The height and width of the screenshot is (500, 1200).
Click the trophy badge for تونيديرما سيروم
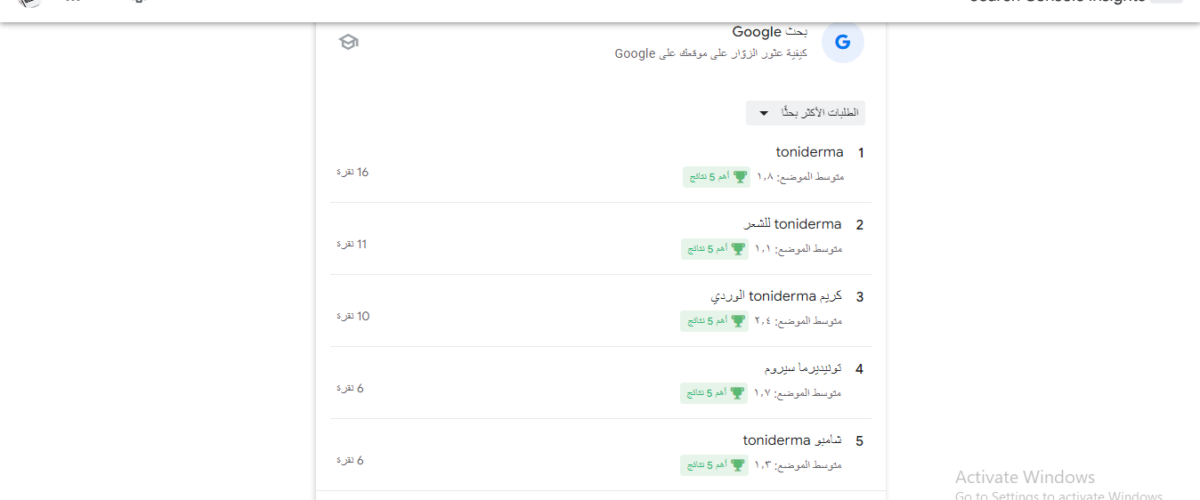click(714, 393)
